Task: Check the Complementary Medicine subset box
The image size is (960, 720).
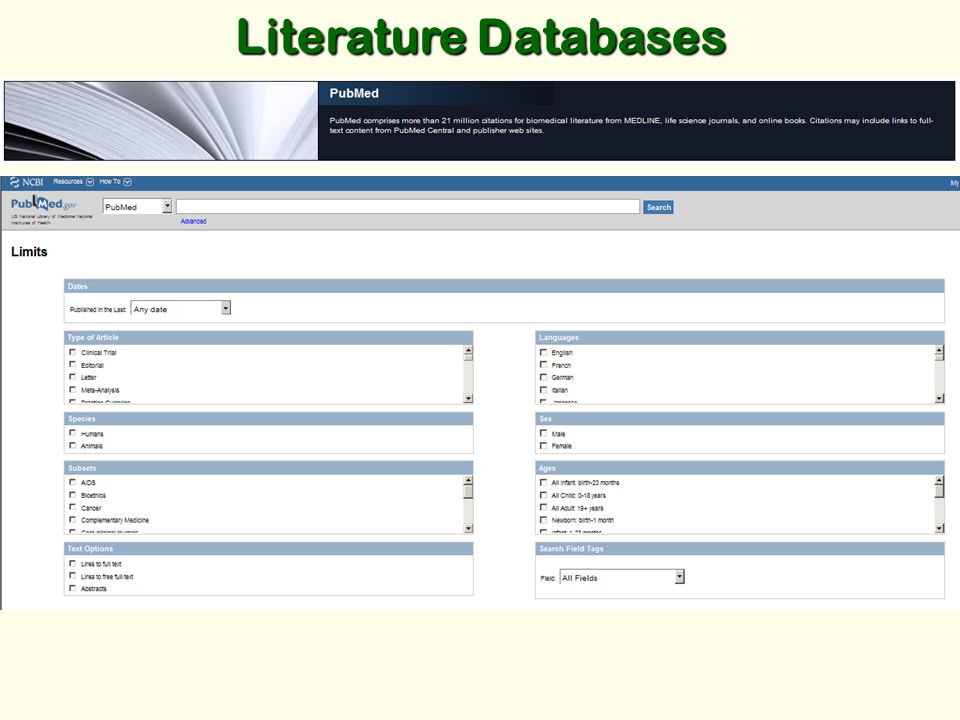Action: coord(73,519)
